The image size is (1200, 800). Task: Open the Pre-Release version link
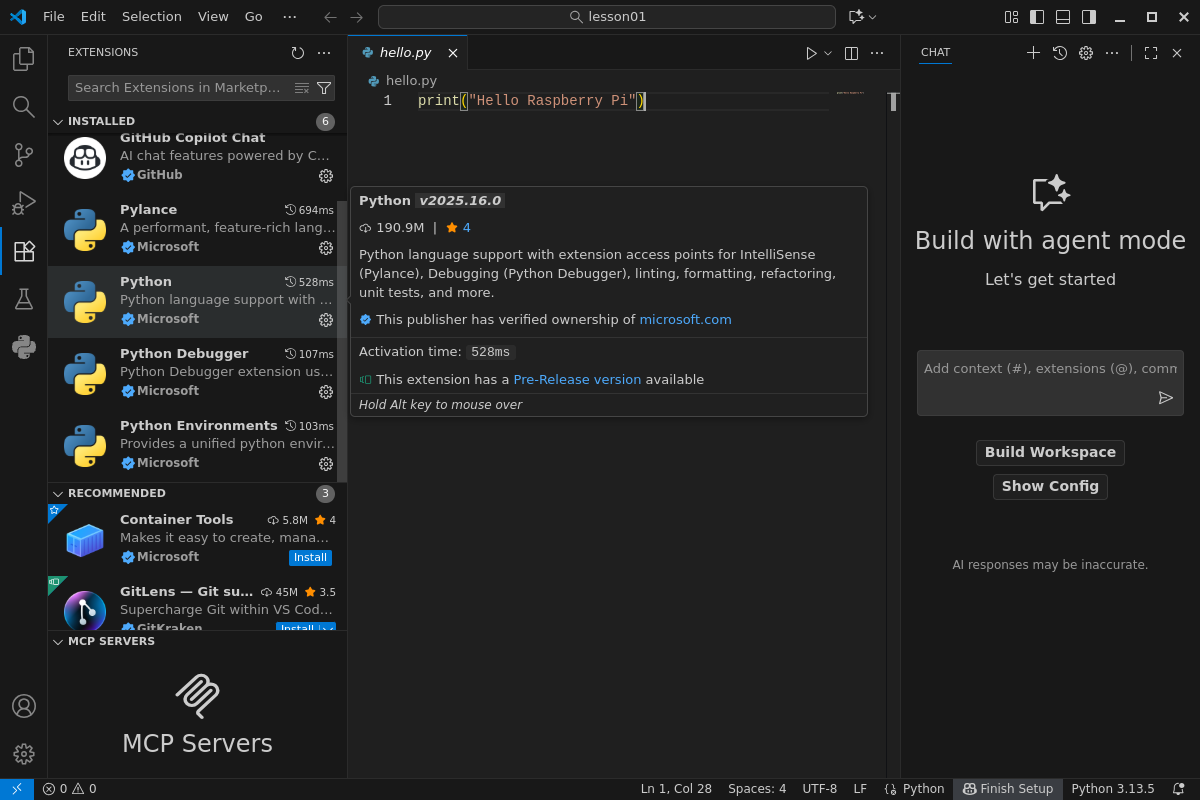coord(577,380)
